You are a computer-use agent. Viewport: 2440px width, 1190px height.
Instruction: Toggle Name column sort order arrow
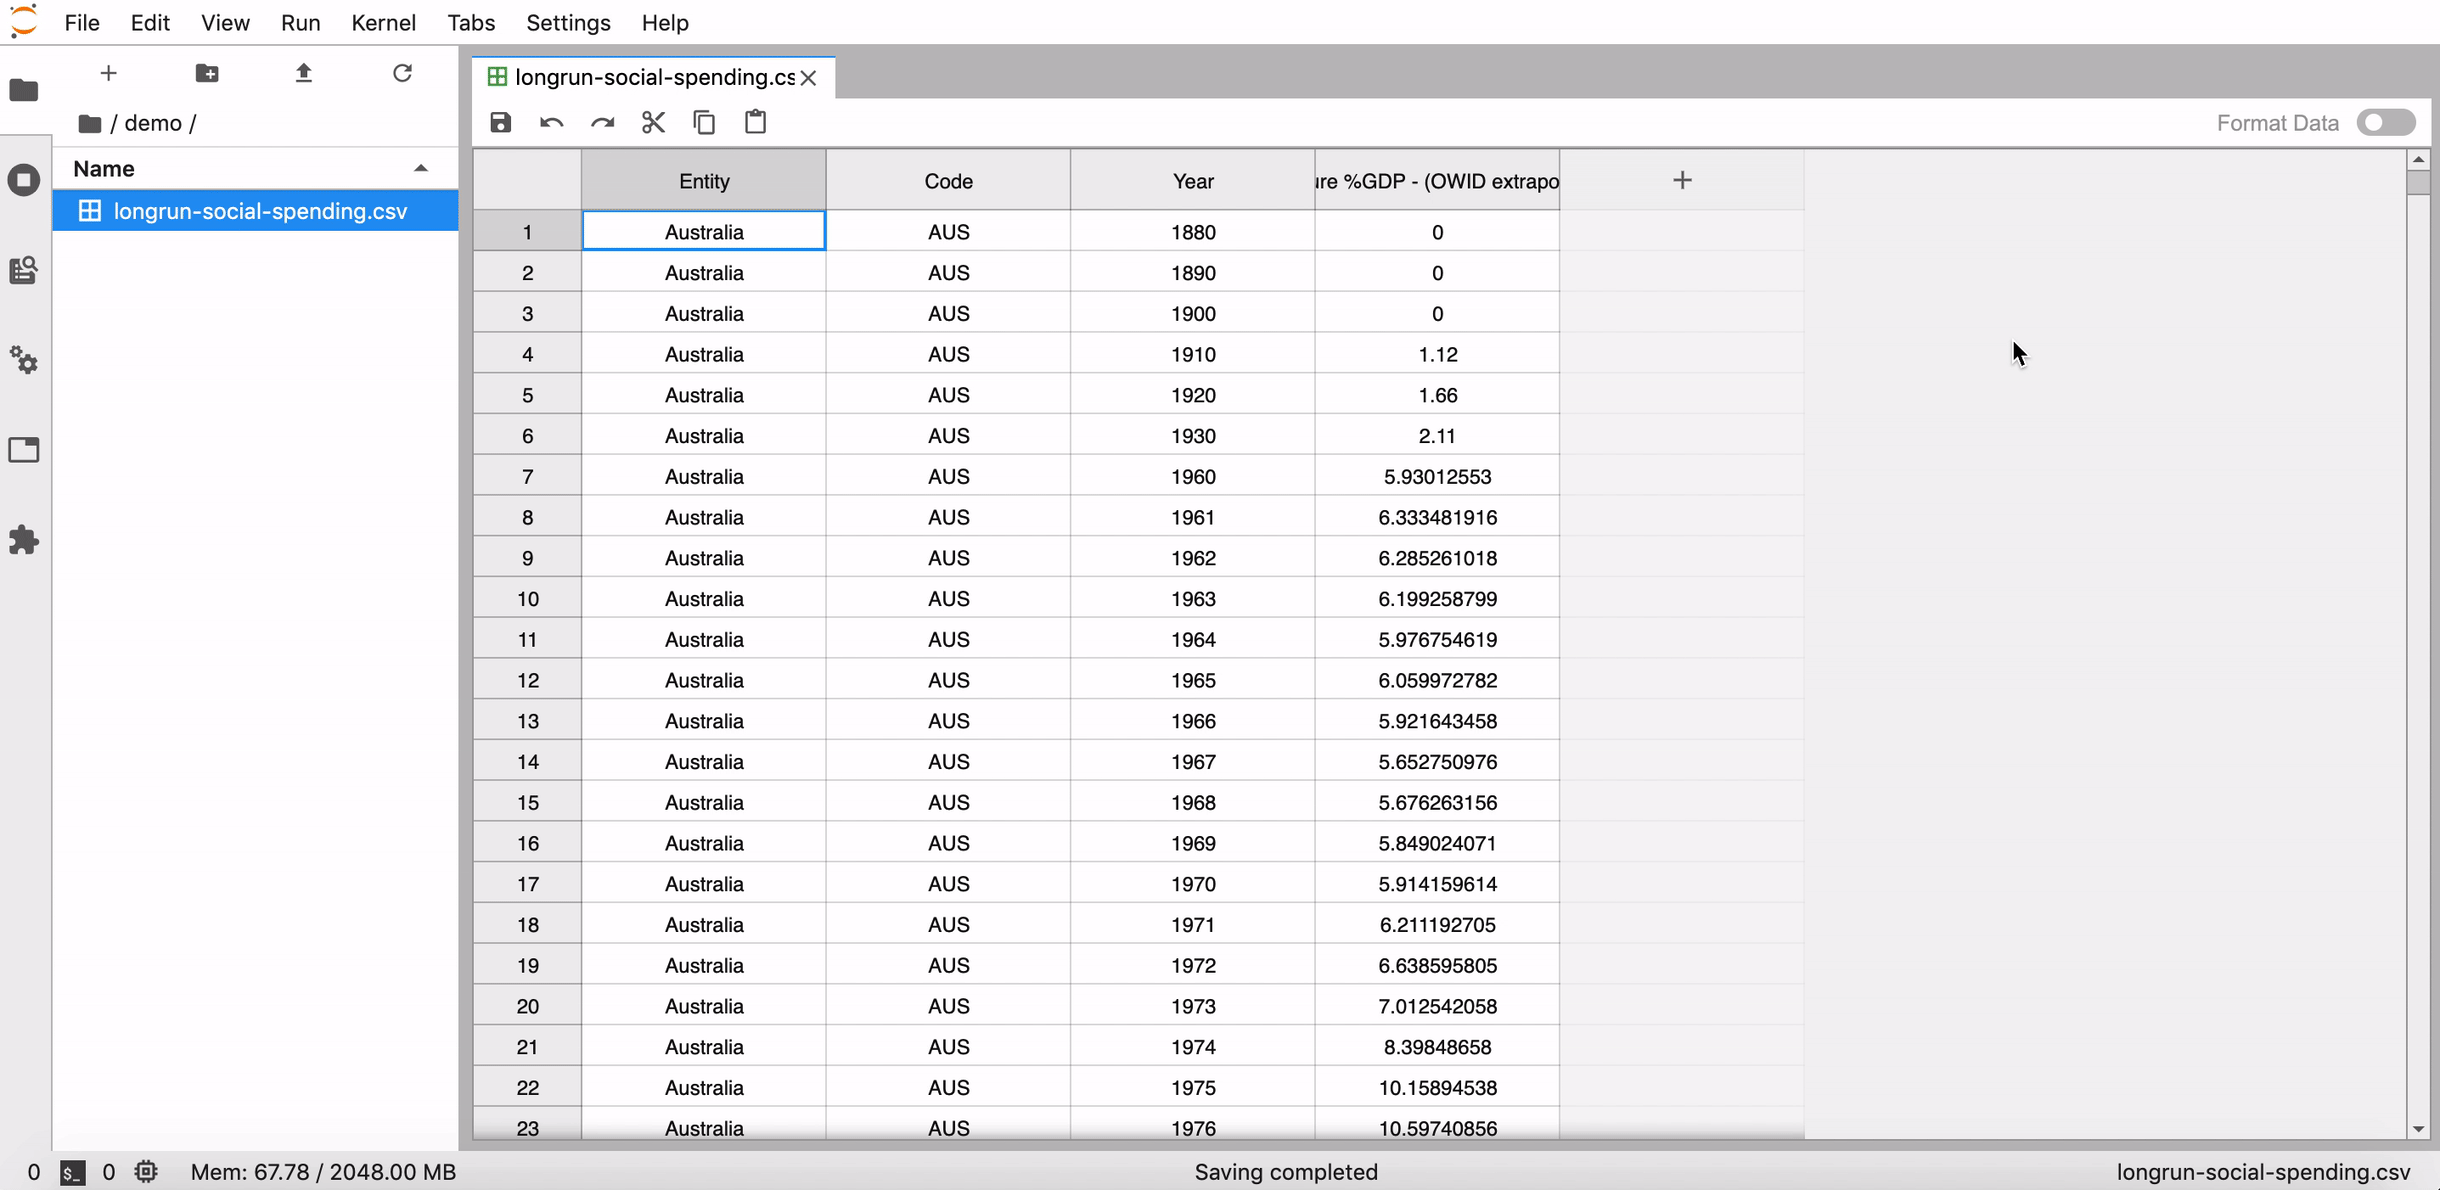(x=420, y=168)
